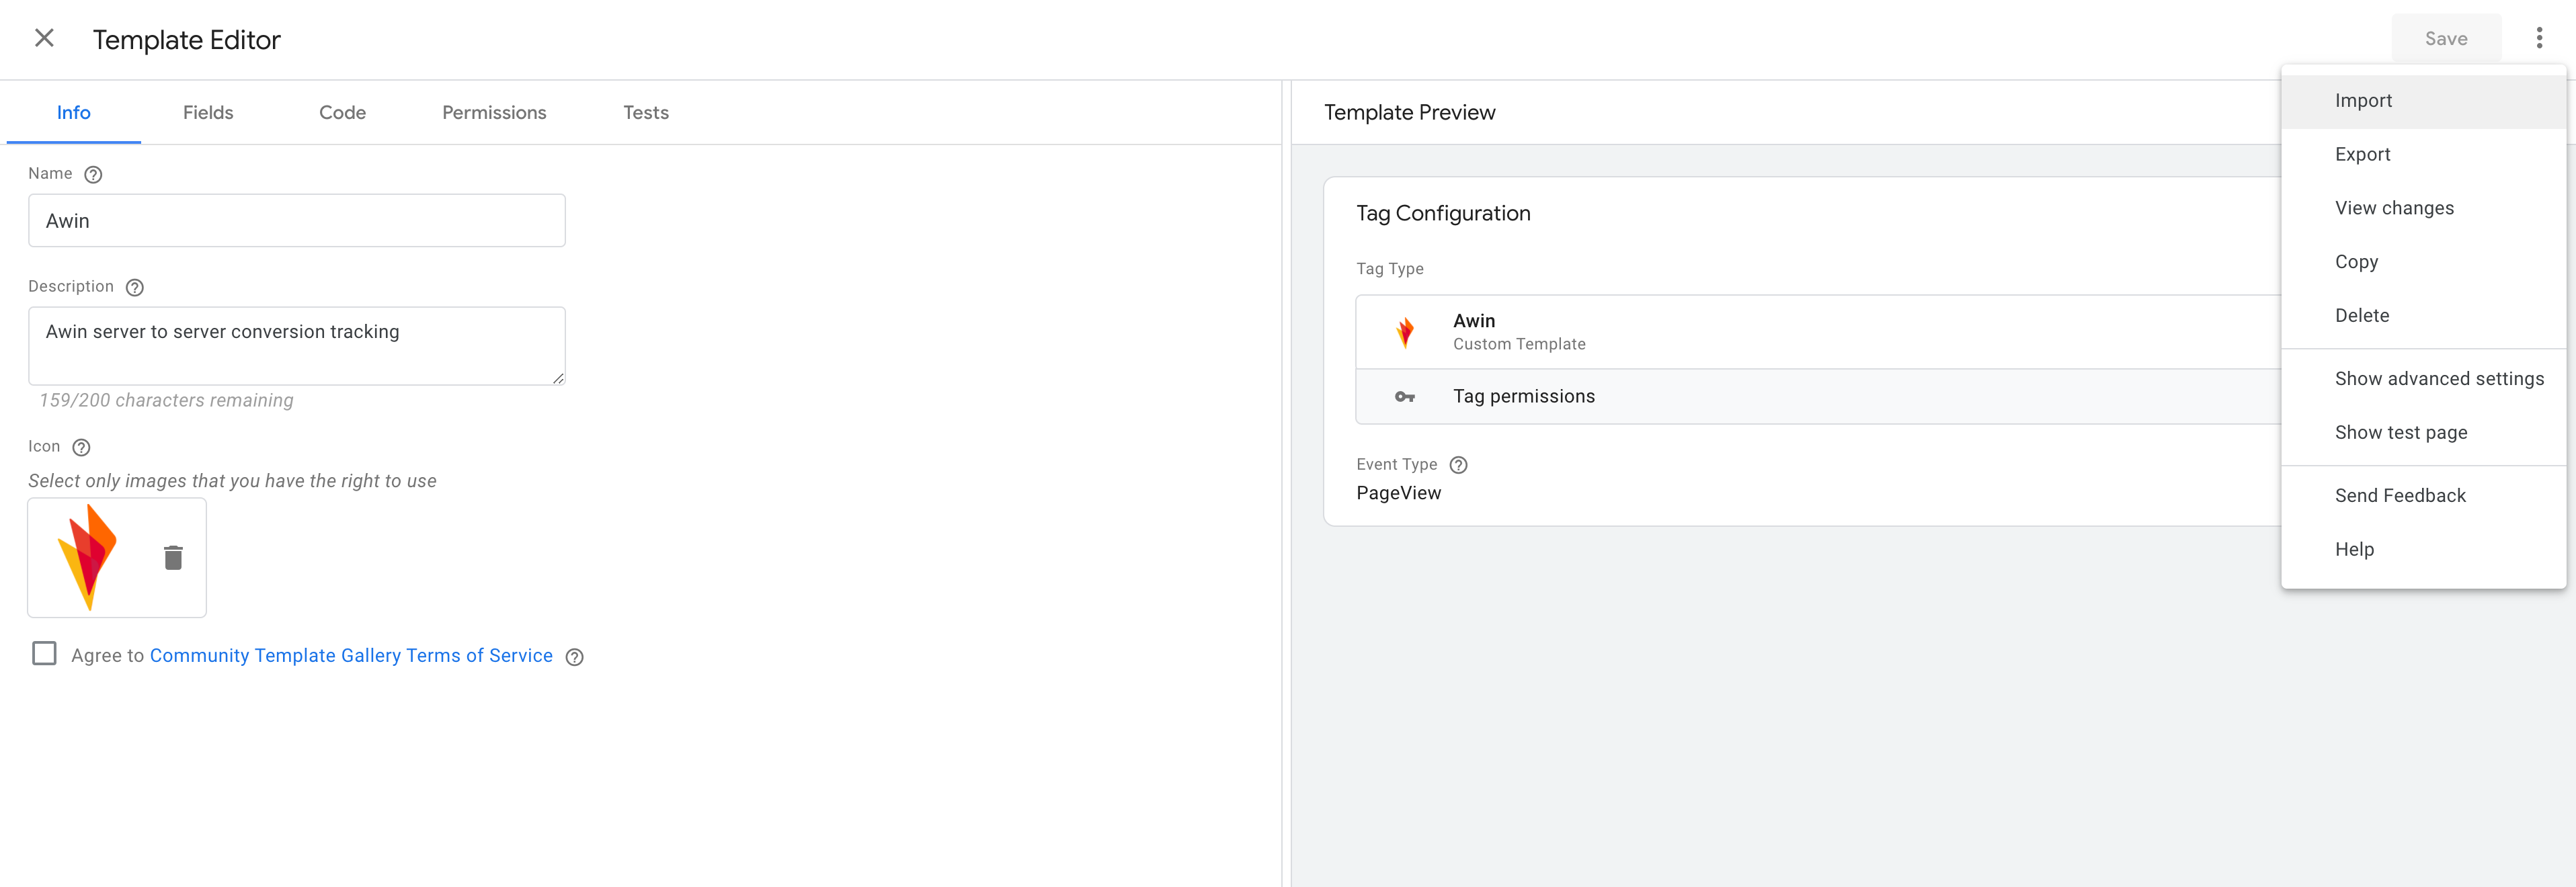2576x887 pixels.
Task: Select Delete in the options menu
Action: pos(2423,316)
